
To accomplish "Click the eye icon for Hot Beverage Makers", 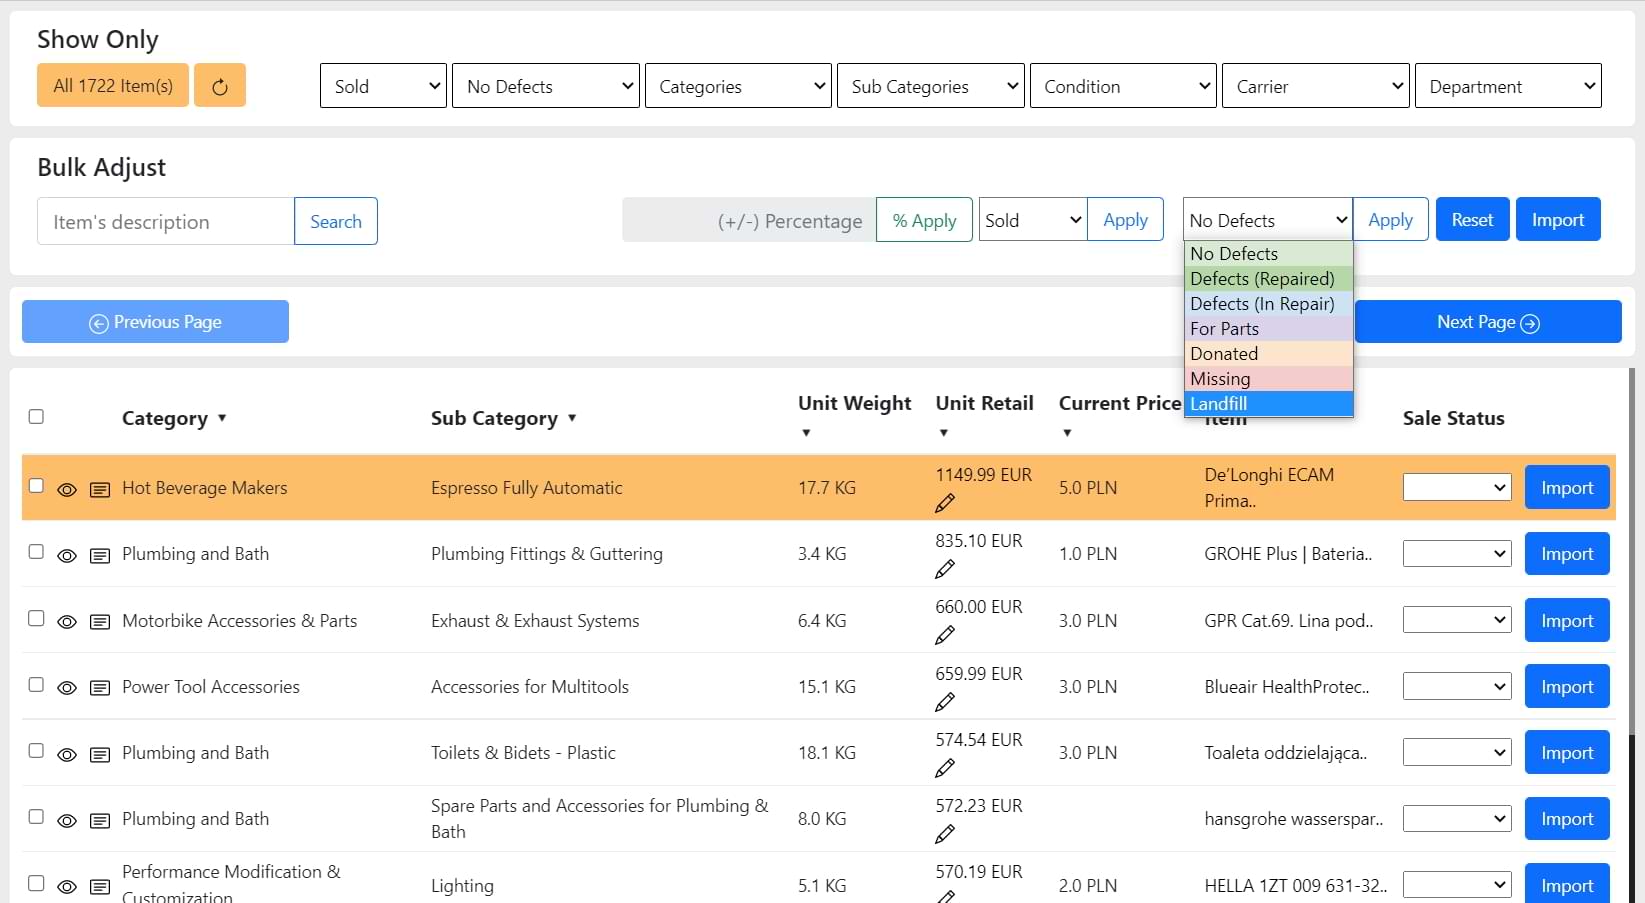I will tap(67, 490).
